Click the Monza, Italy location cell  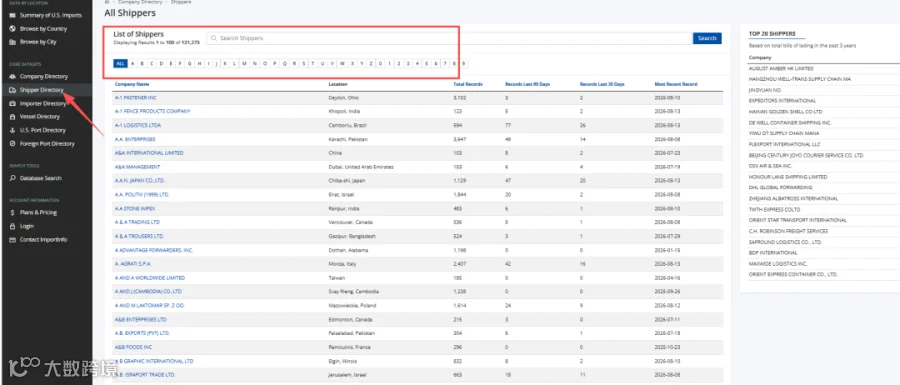tap(343, 264)
